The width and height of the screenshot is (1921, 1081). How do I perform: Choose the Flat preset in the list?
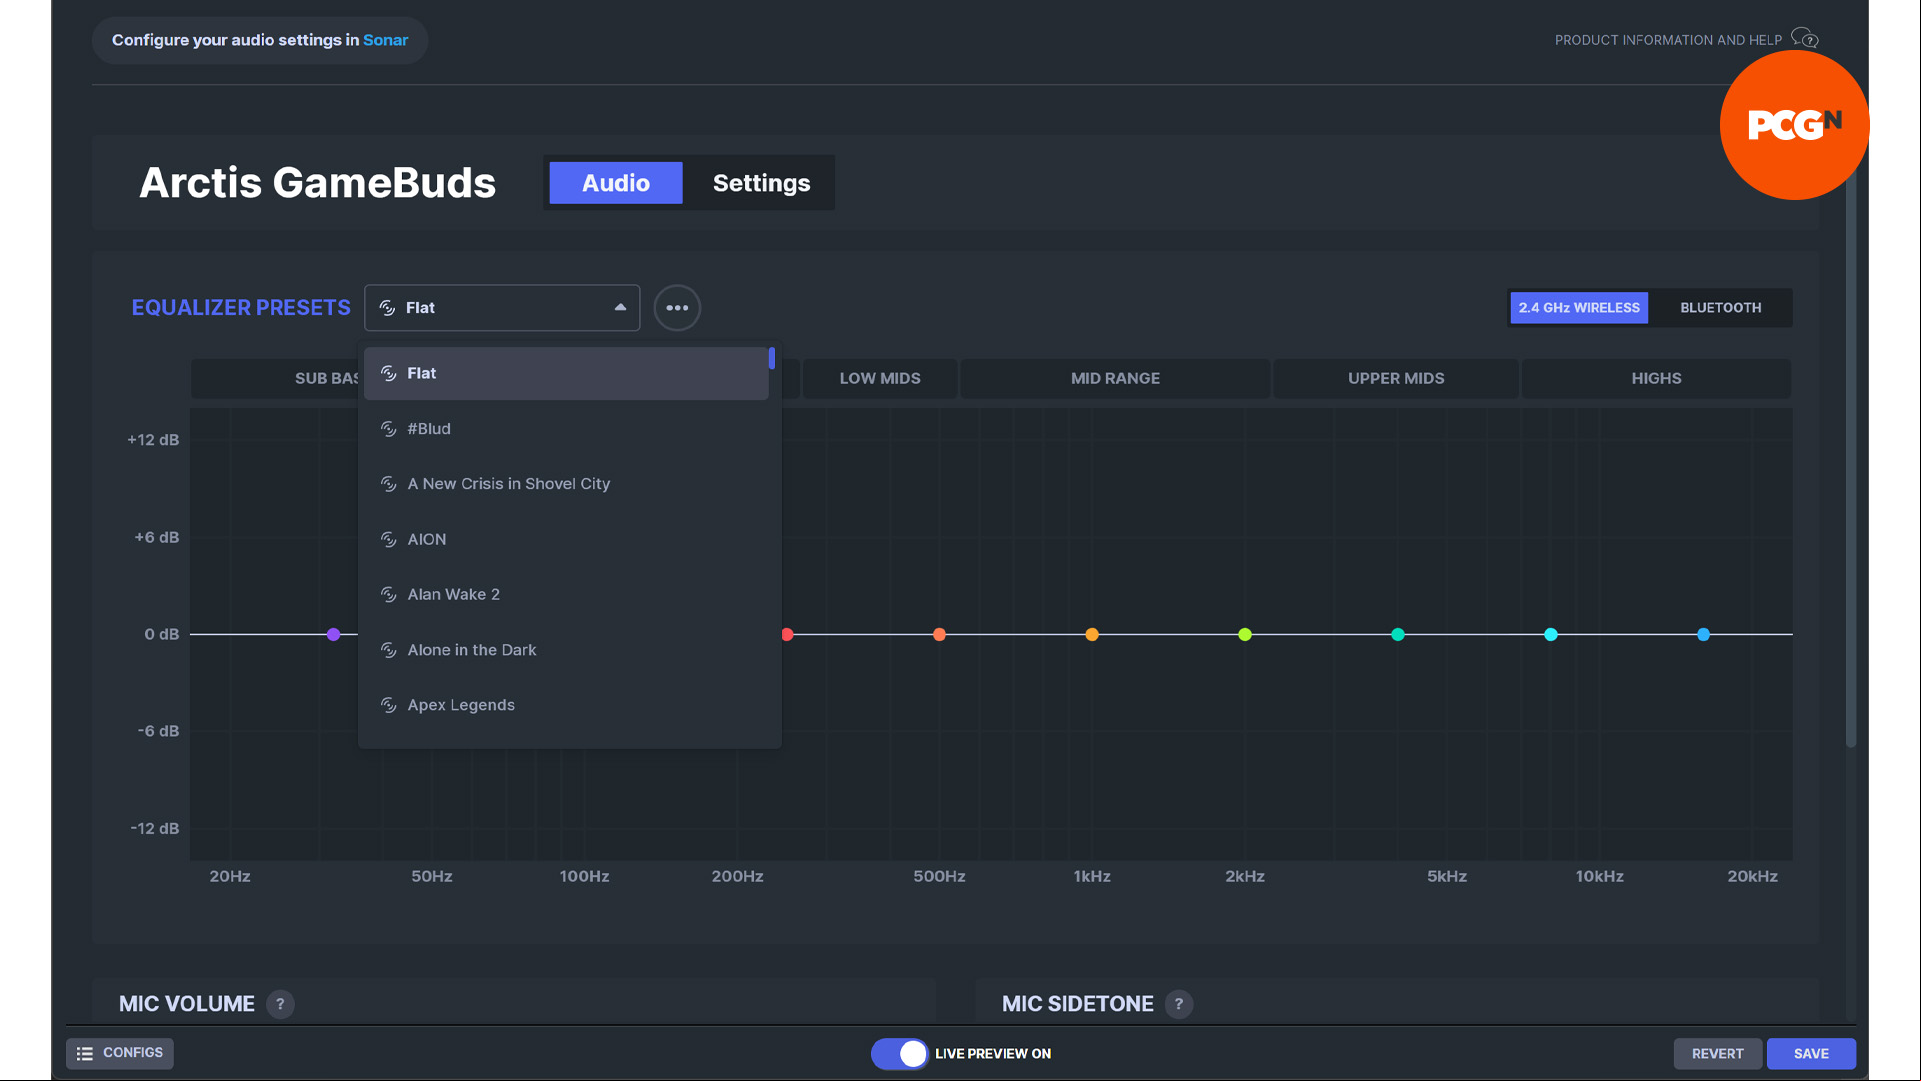[566, 373]
